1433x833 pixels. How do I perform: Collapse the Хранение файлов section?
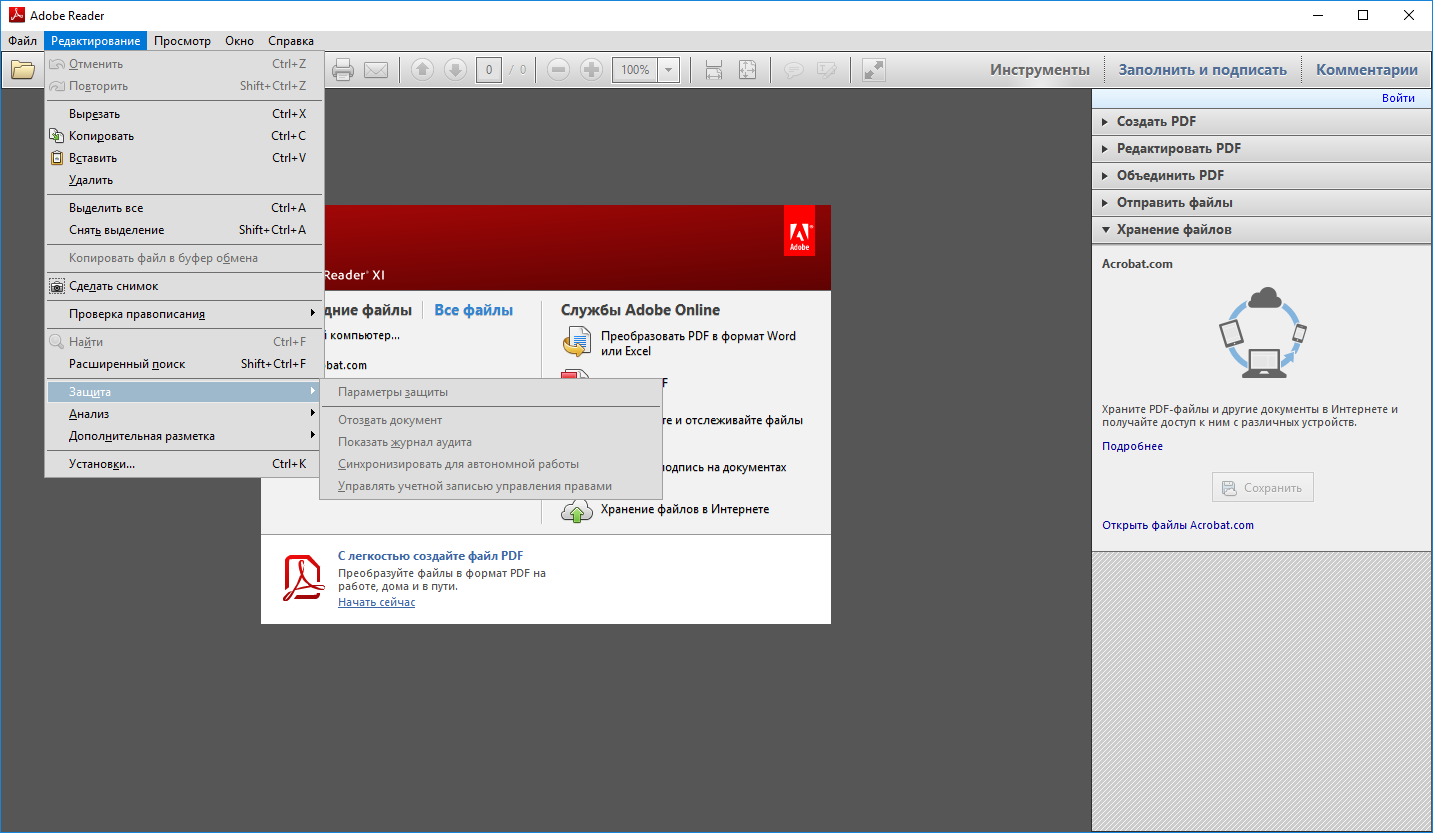tap(1262, 230)
